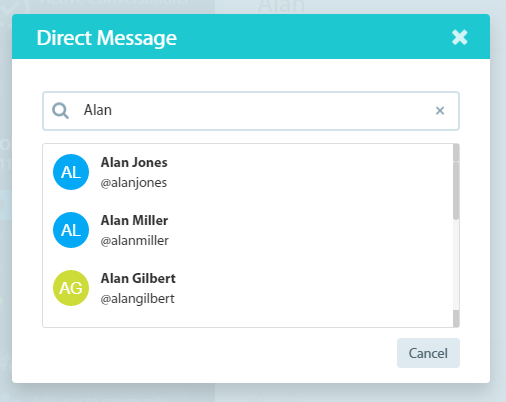Select Alan Gilbert AG avatar
The width and height of the screenshot is (506, 402).
[71, 288]
